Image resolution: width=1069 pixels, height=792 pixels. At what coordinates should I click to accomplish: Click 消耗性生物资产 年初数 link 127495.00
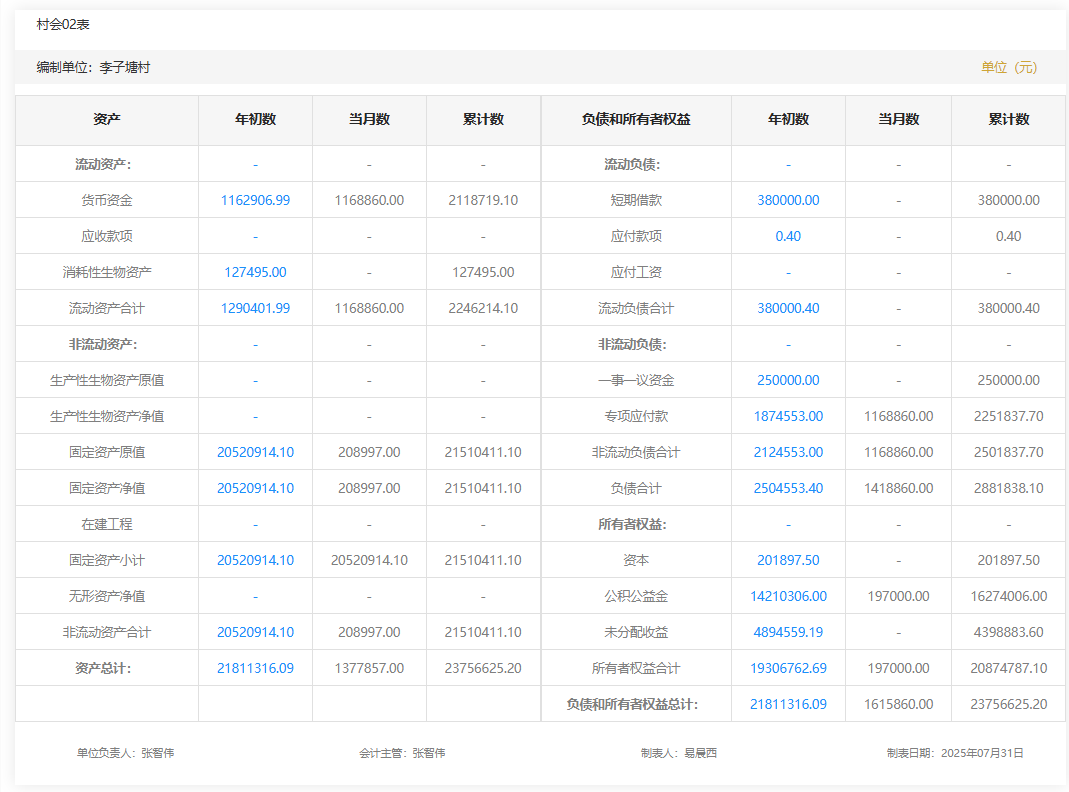coord(255,272)
